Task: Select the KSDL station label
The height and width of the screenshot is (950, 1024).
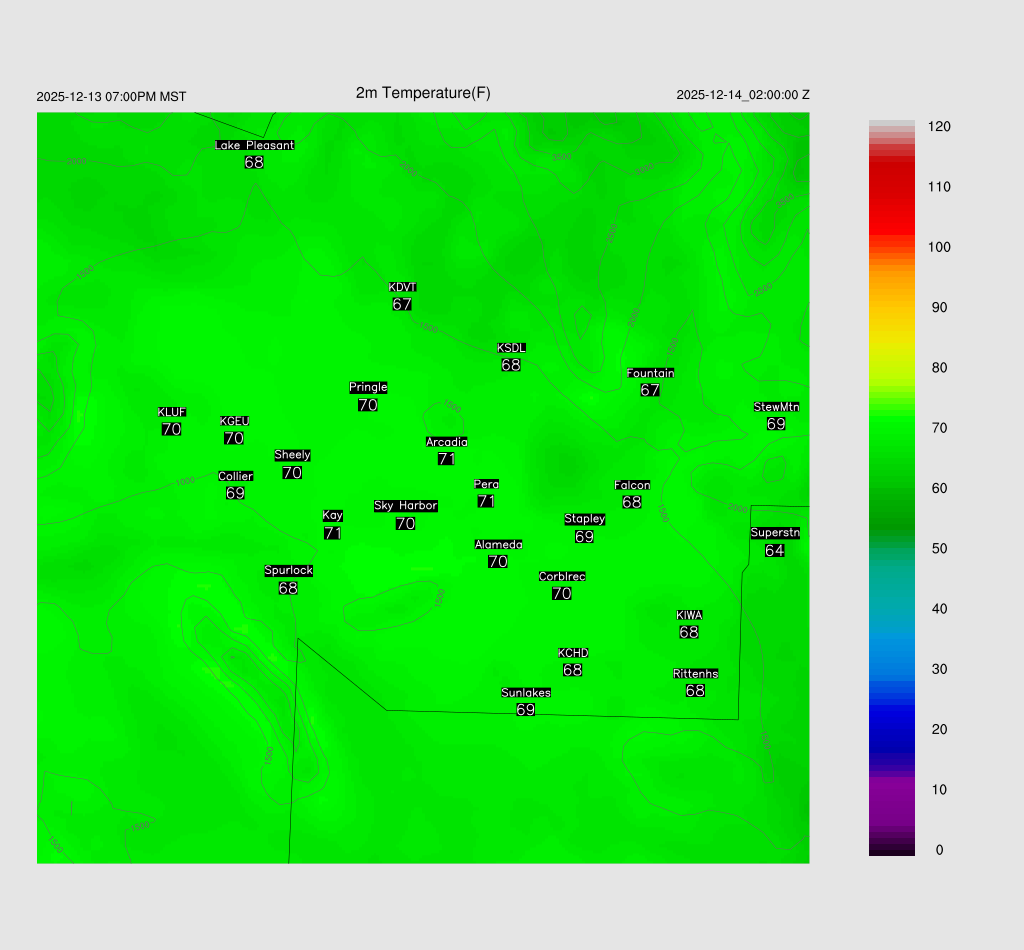Action: 511,348
